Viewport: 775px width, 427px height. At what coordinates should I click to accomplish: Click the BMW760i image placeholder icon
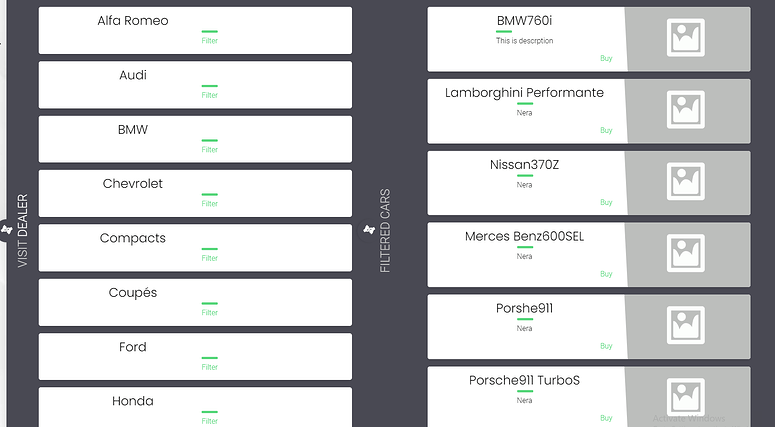tap(686, 38)
